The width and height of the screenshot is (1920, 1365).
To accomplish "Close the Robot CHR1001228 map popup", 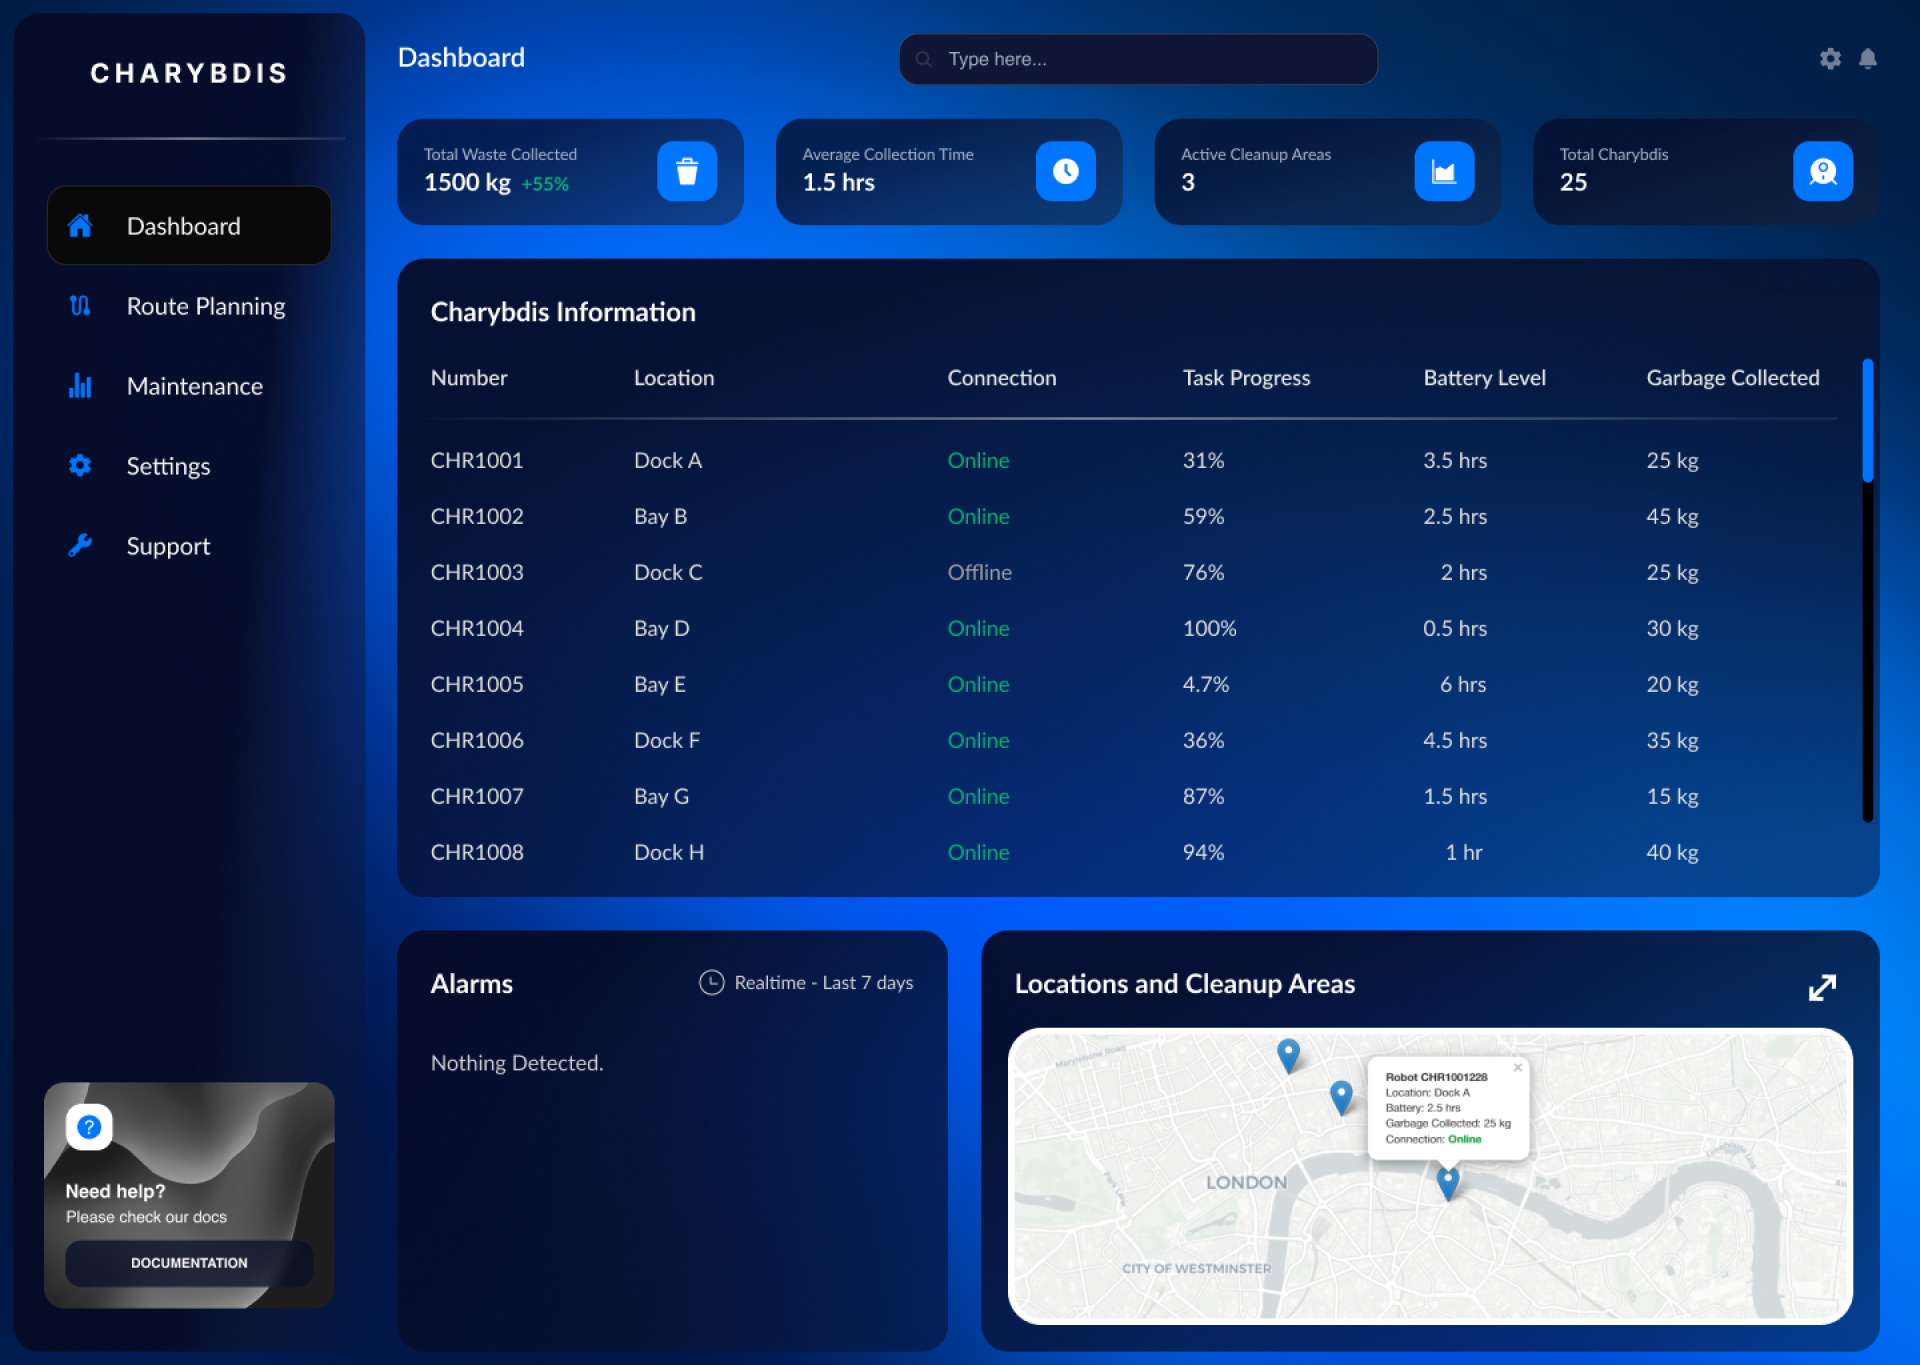I will [1518, 1068].
